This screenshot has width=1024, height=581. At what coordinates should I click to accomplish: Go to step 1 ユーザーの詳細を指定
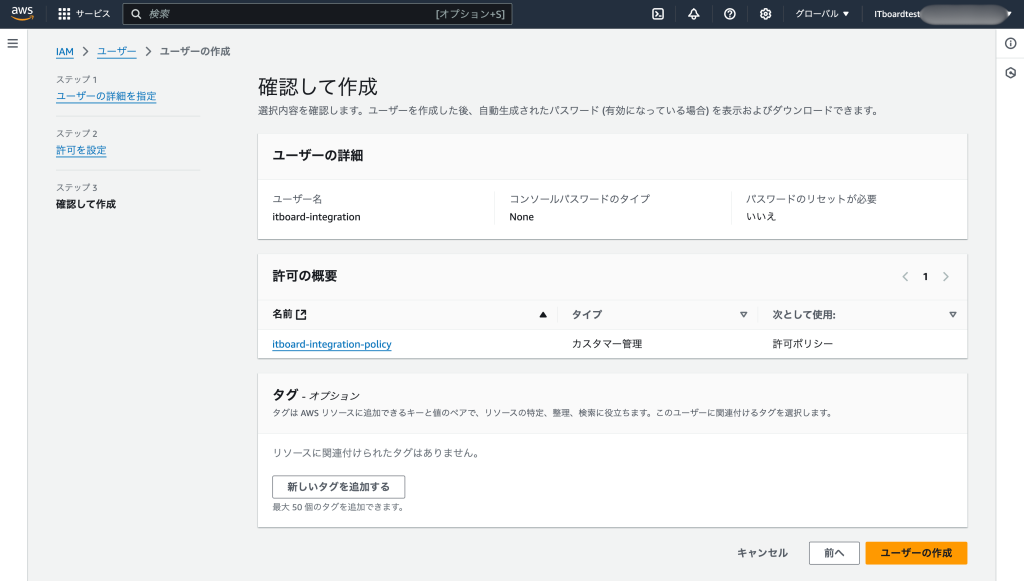pyautogui.click(x=106, y=96)
